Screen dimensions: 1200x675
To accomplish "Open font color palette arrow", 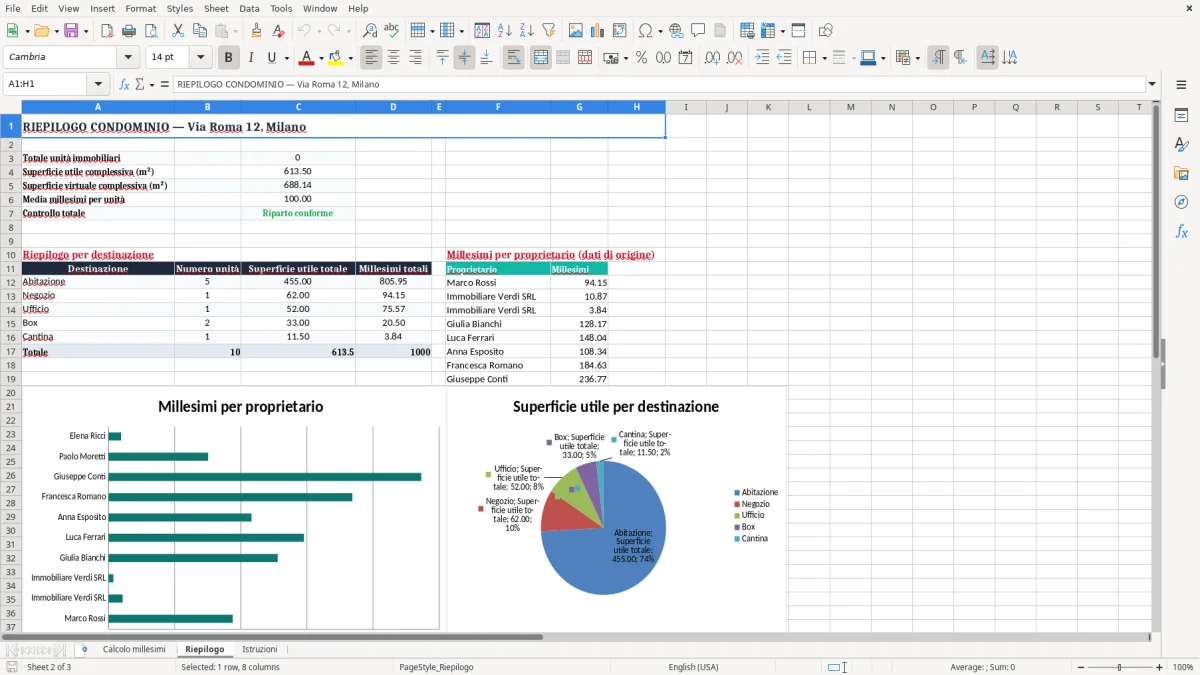I will (320, 58).
